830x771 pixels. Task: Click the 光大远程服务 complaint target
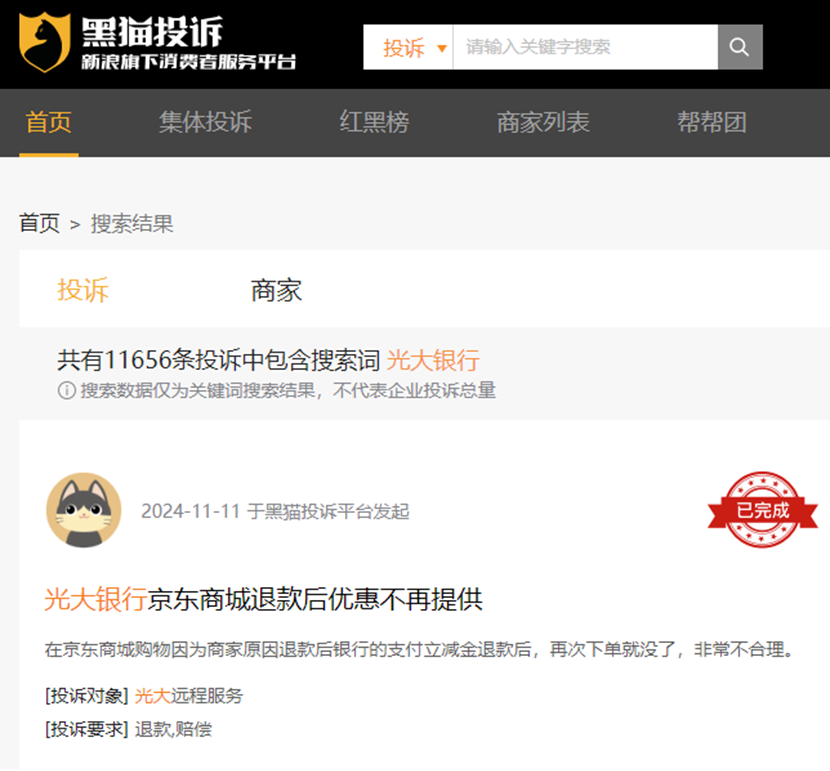click(x=189, y=696)
